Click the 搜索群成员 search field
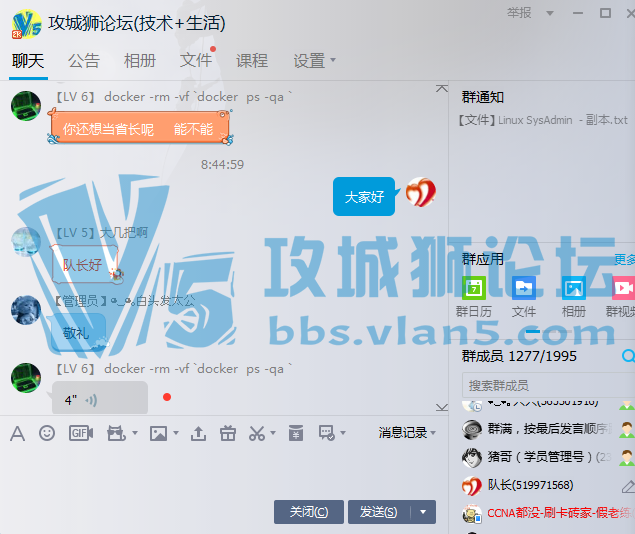This screenshot has width=635, height=534. [x=548, y=385]
